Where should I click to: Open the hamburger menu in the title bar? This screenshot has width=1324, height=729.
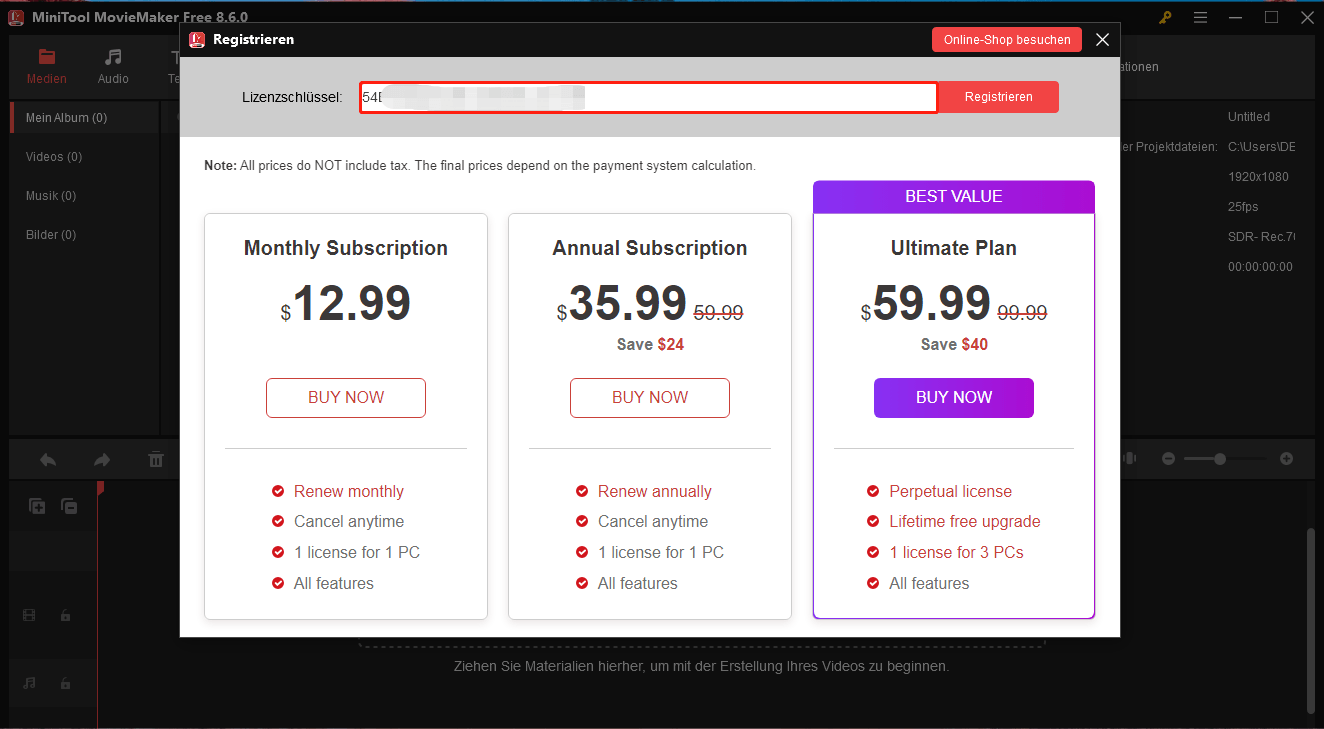point(1201,17)
